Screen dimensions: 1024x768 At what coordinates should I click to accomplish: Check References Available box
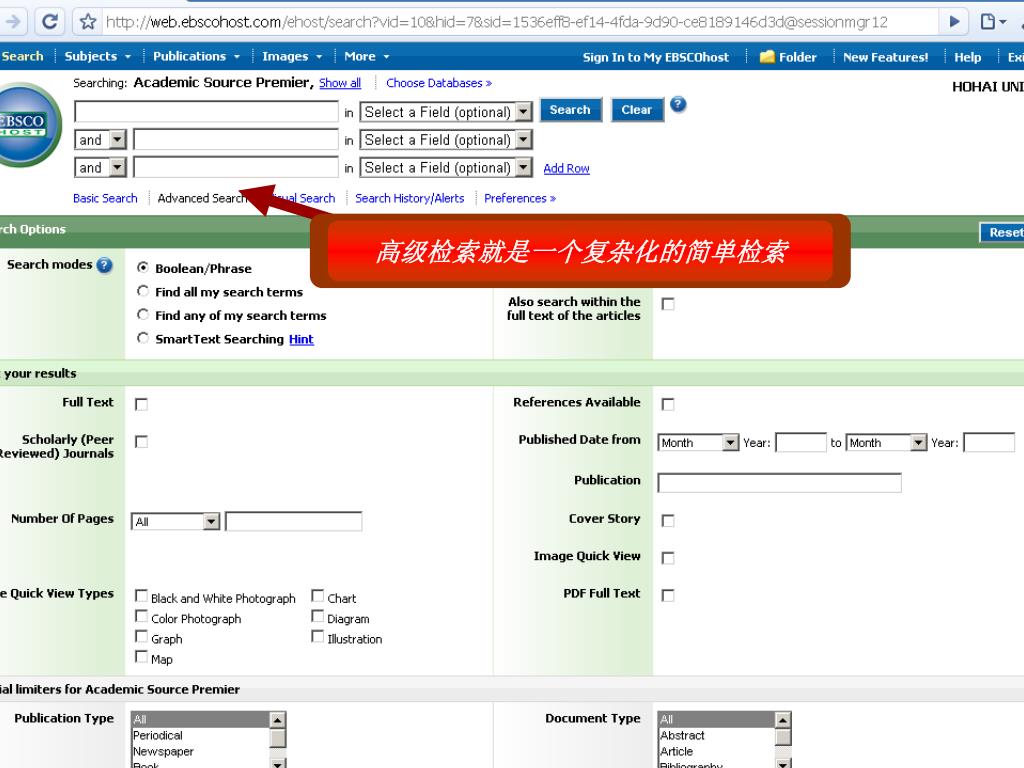(x=667, y=404)
